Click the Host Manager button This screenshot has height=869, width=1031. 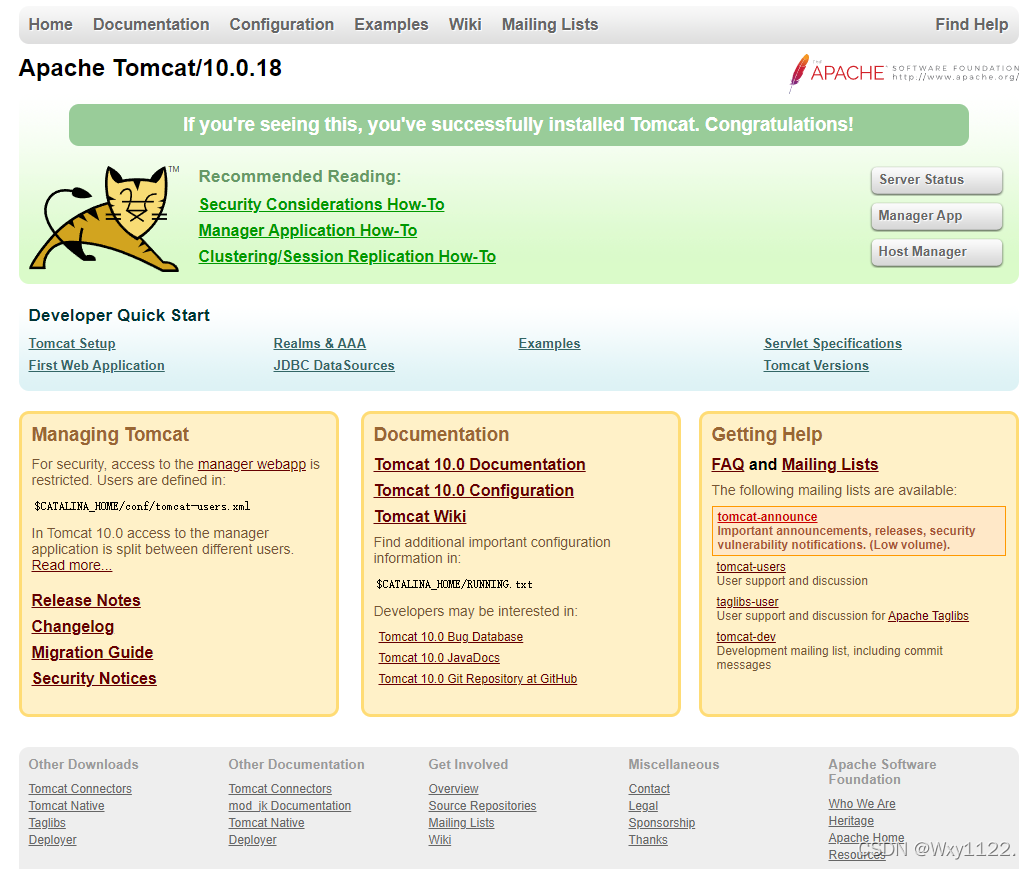[936, 252]
